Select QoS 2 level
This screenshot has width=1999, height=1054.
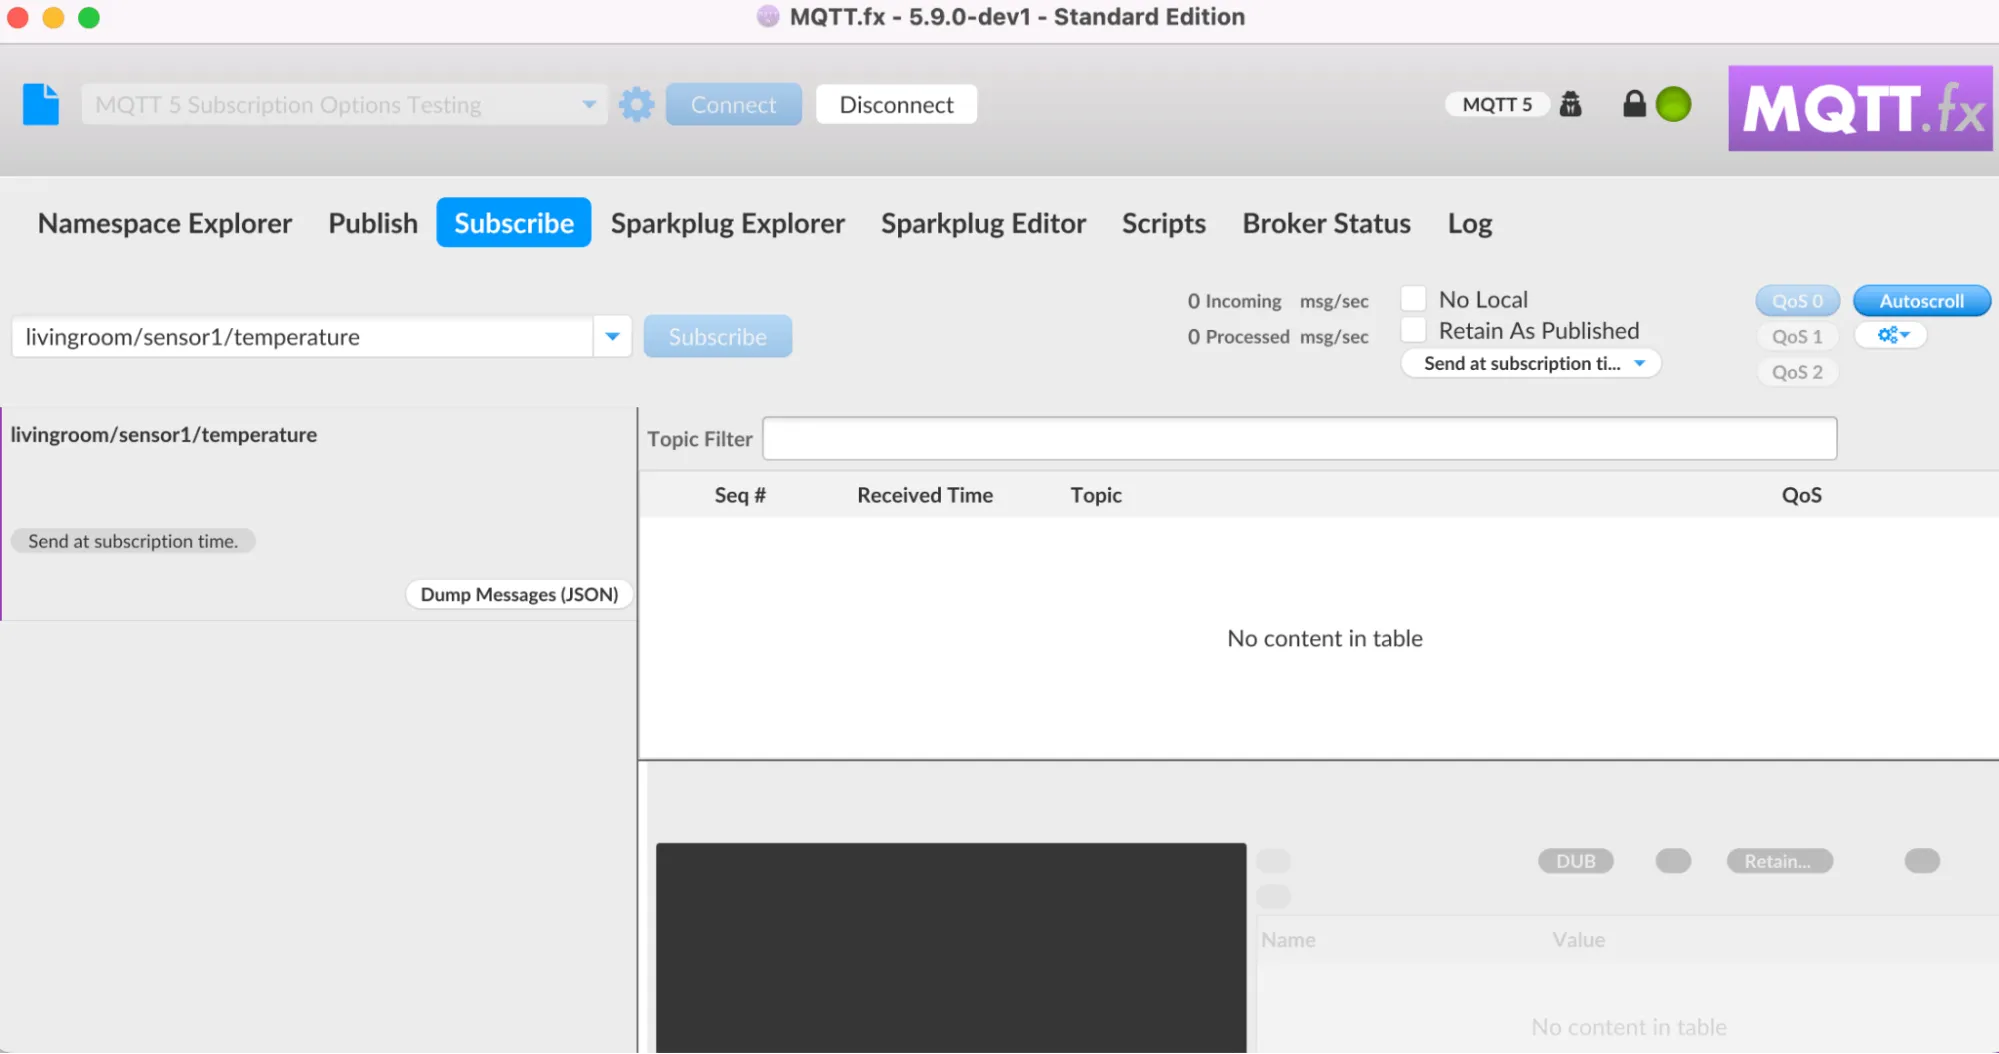coord(1797,372)
